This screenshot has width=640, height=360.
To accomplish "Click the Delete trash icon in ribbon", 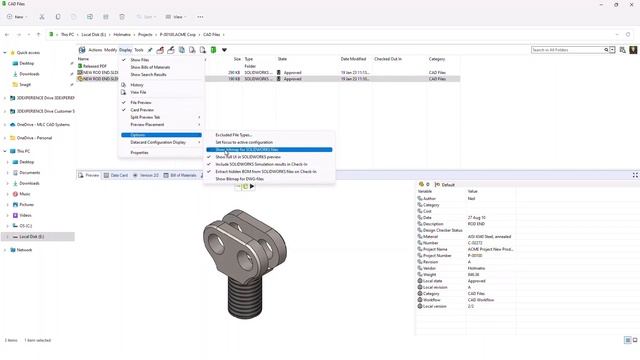I will [122, 17].
